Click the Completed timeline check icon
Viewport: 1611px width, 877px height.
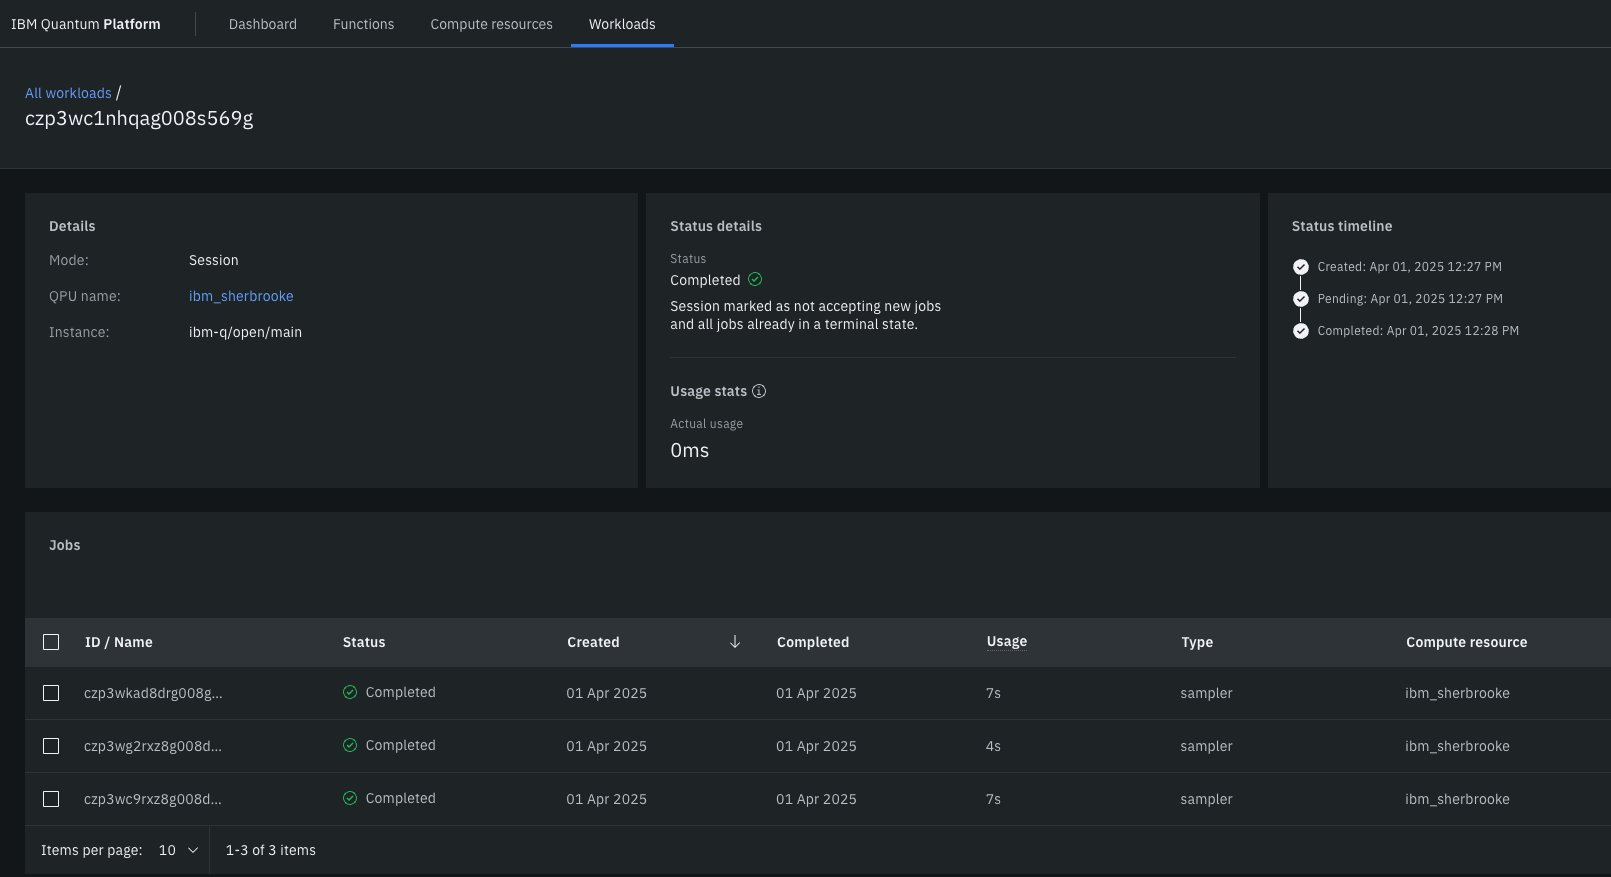(x=1300, y=331)
